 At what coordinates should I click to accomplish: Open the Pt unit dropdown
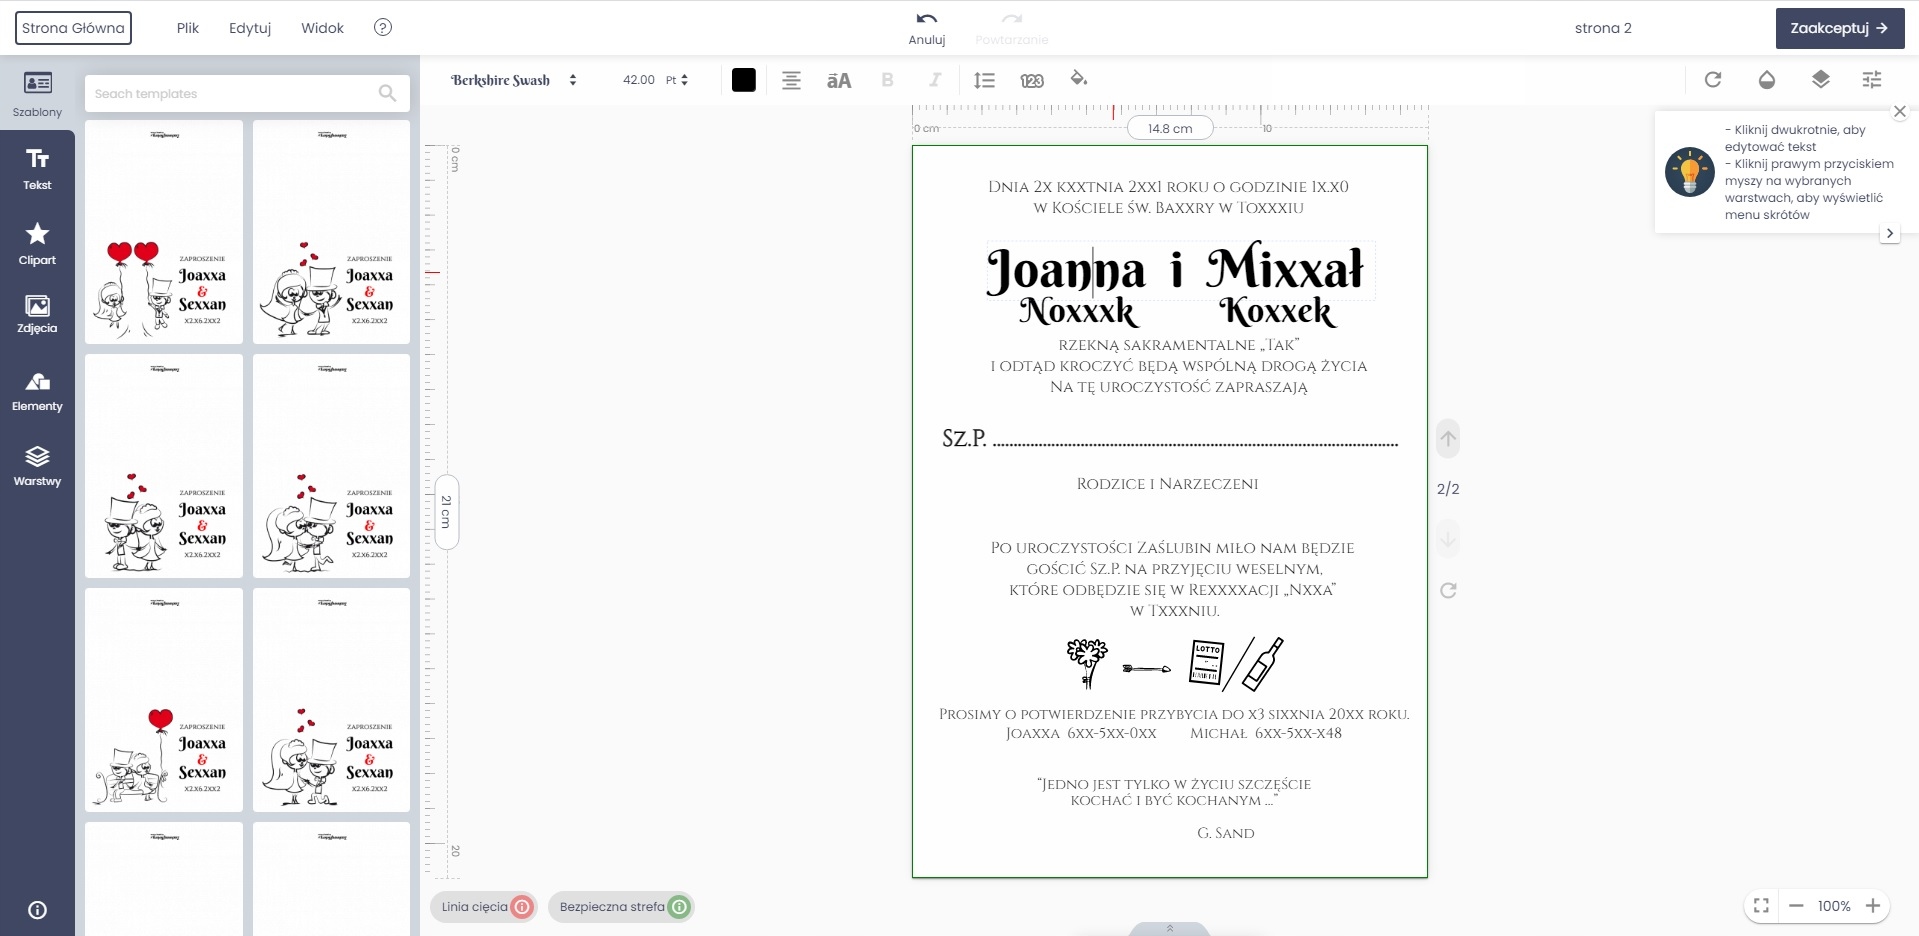[x=677, y=80]
